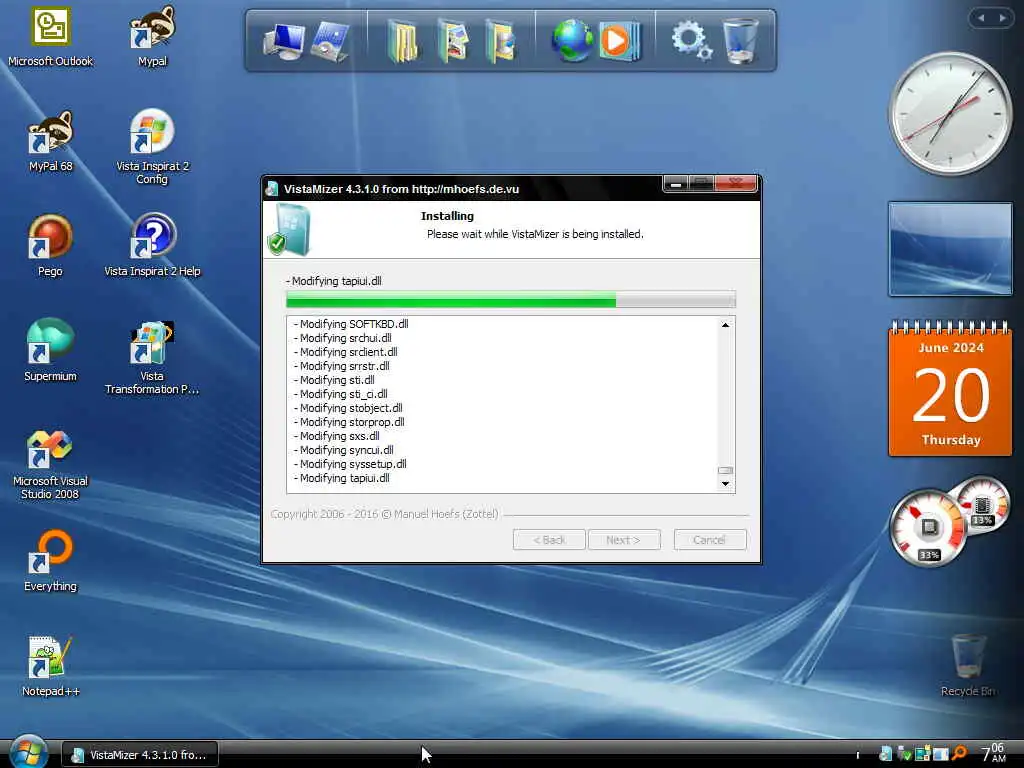
Task: Launch Microsoft Visual Studio 2008 shortcut
Action: 50,465
